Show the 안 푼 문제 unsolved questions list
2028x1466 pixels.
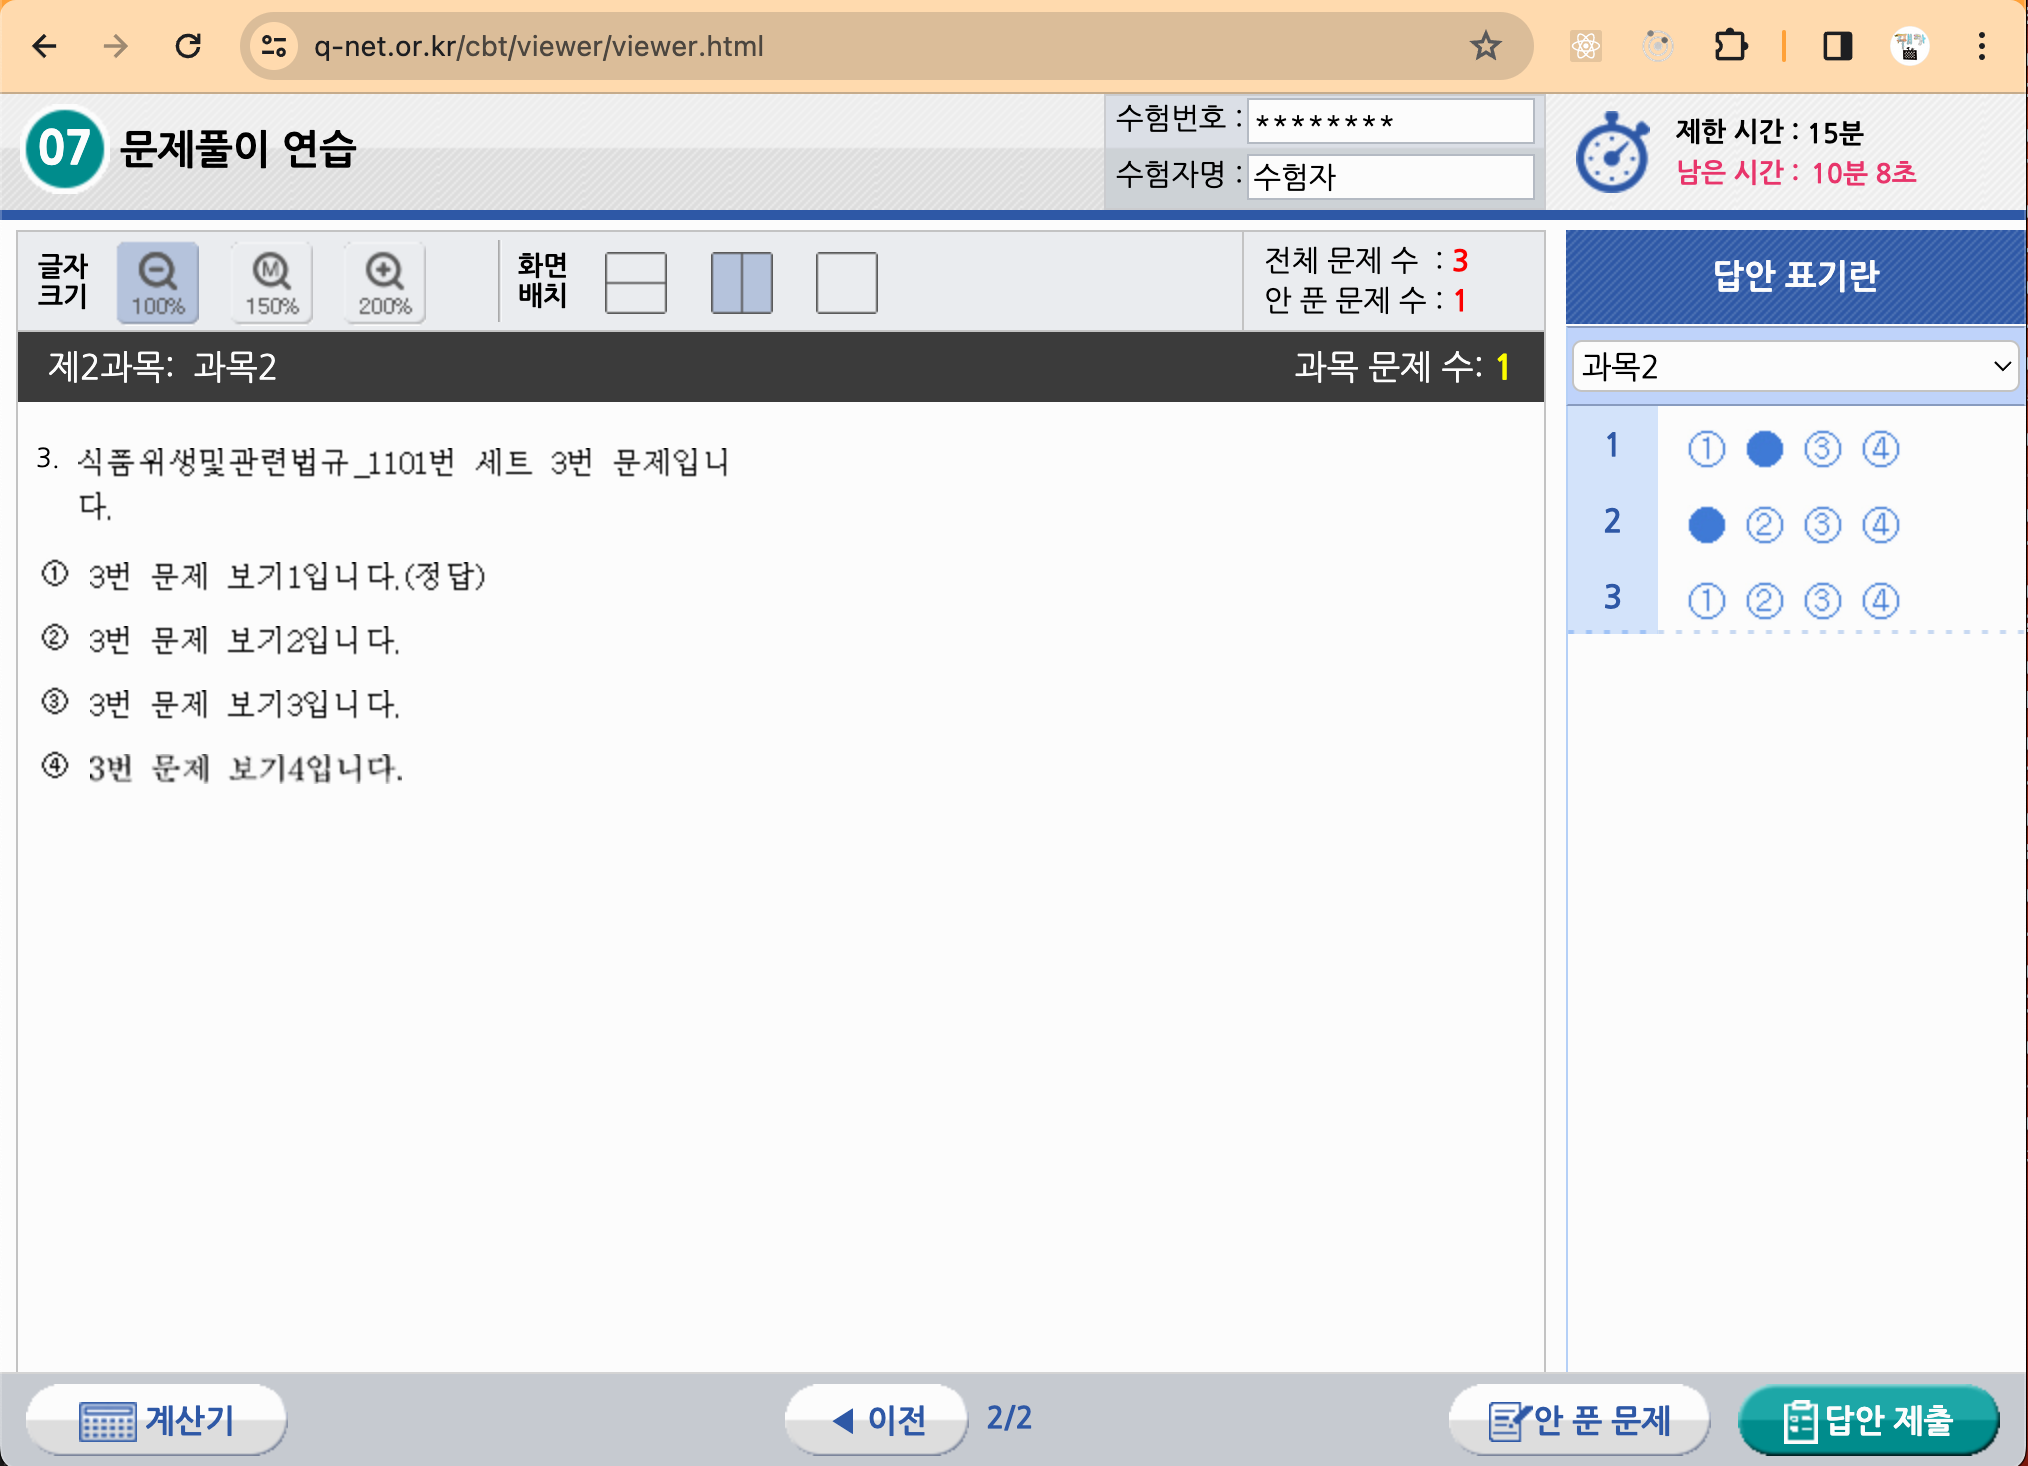tap(1579, 1420)
